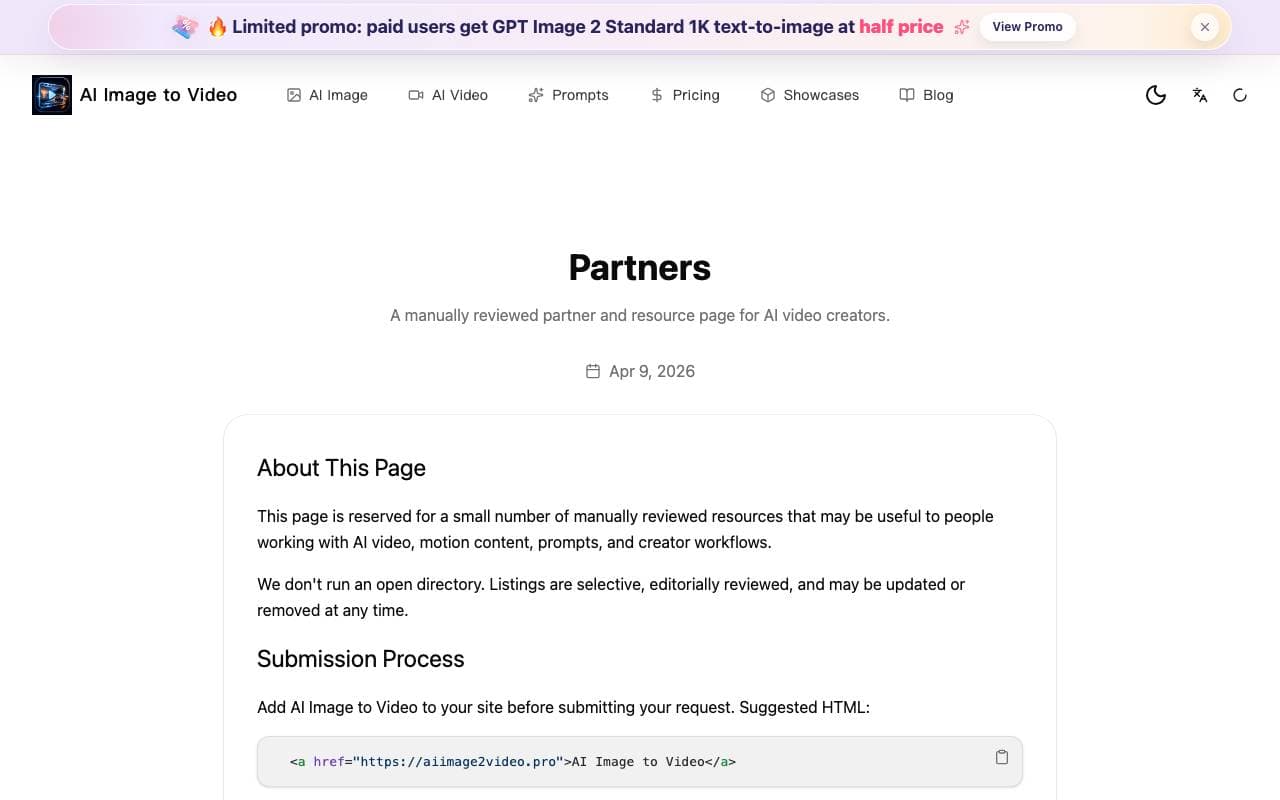Click the half price highlighted text
The height and width of the screenshot is (800, 1280).
click(901, 27)
